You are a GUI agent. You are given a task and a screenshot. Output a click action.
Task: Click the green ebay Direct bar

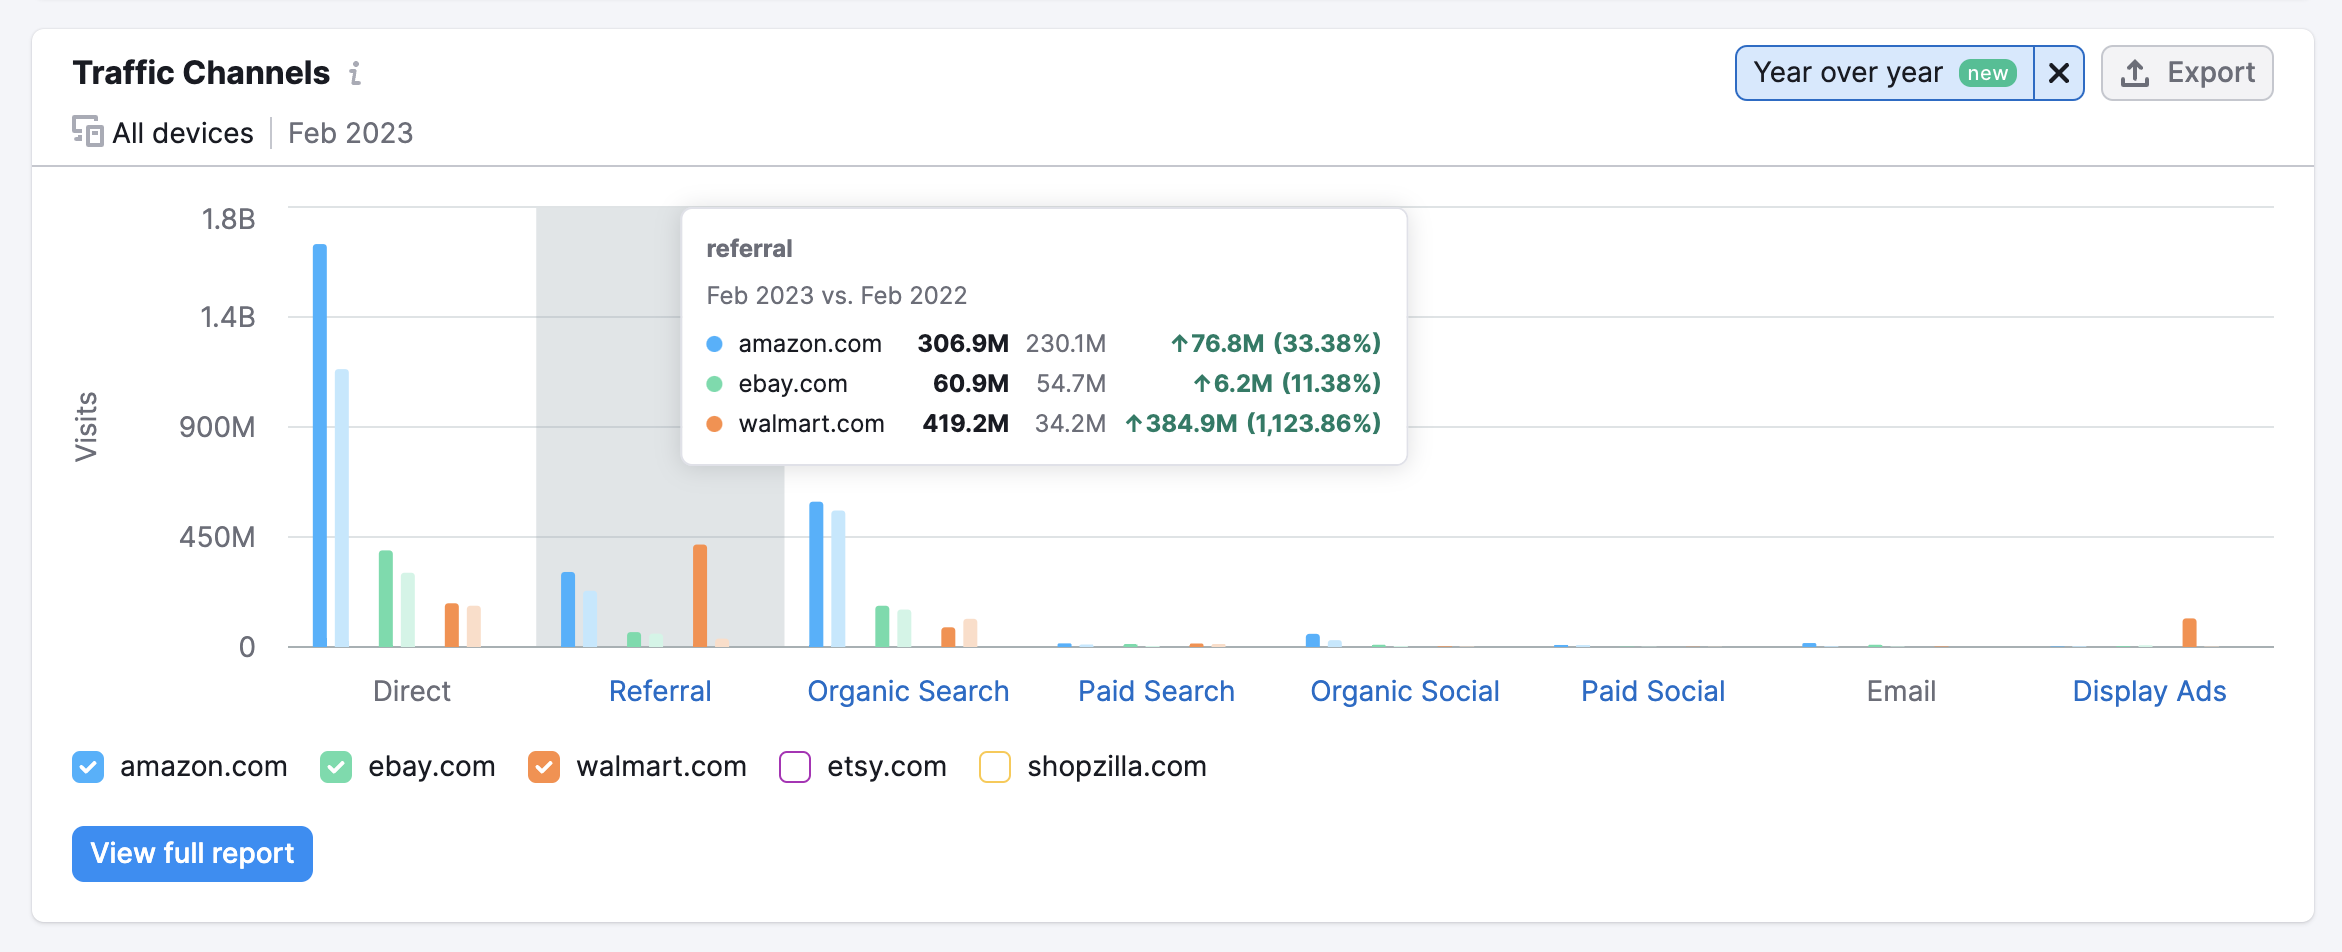pos(386,598)
